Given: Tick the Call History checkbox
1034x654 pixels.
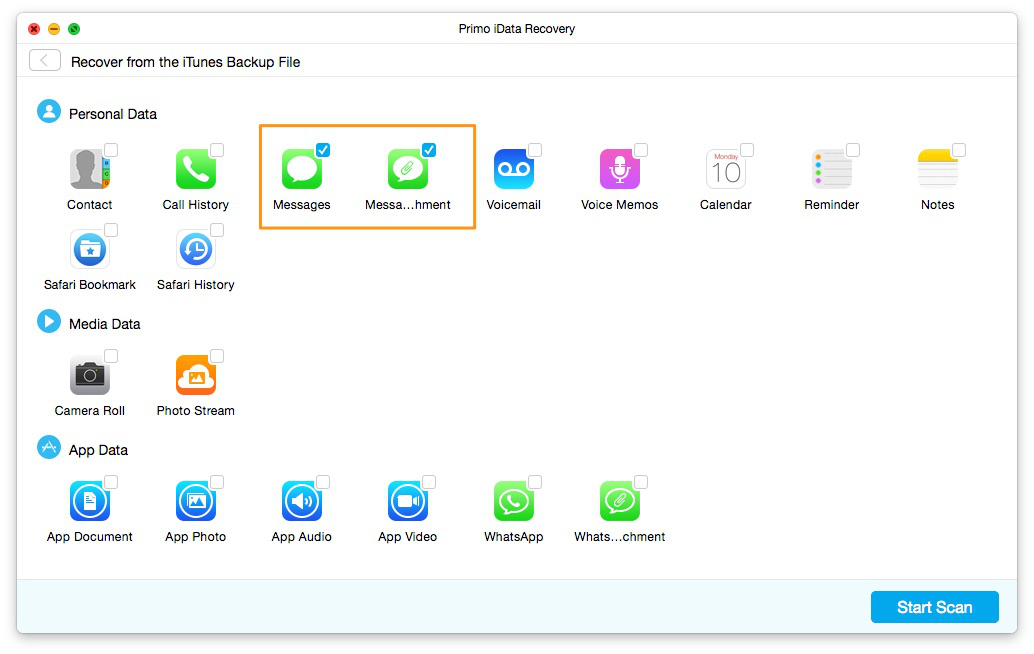Looking at the screenshot, I should 217,150.
